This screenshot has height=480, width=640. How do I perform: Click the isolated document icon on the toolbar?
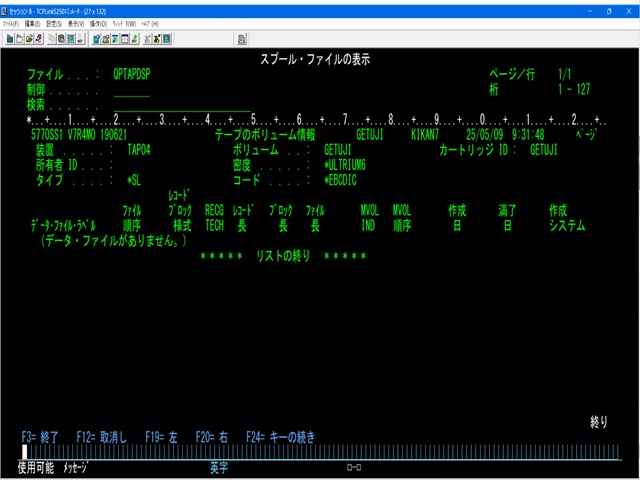tap(19, 38)
